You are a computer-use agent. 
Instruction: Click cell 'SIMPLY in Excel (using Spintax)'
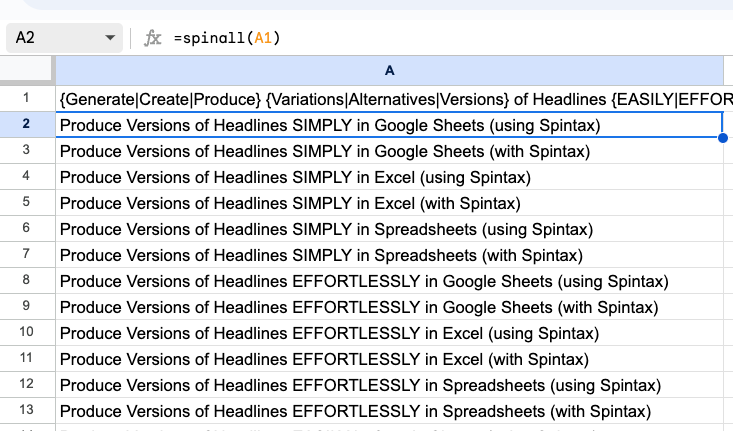click(x=389, y=177)
